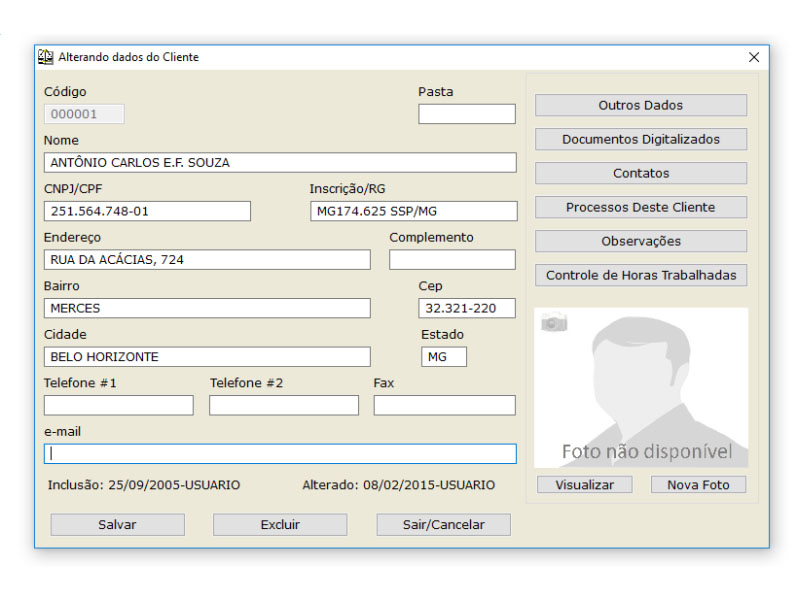Click the camera icon on the photo placeholder
The width and height of the screenshot is (800, 600).
(x=554, y=322)
